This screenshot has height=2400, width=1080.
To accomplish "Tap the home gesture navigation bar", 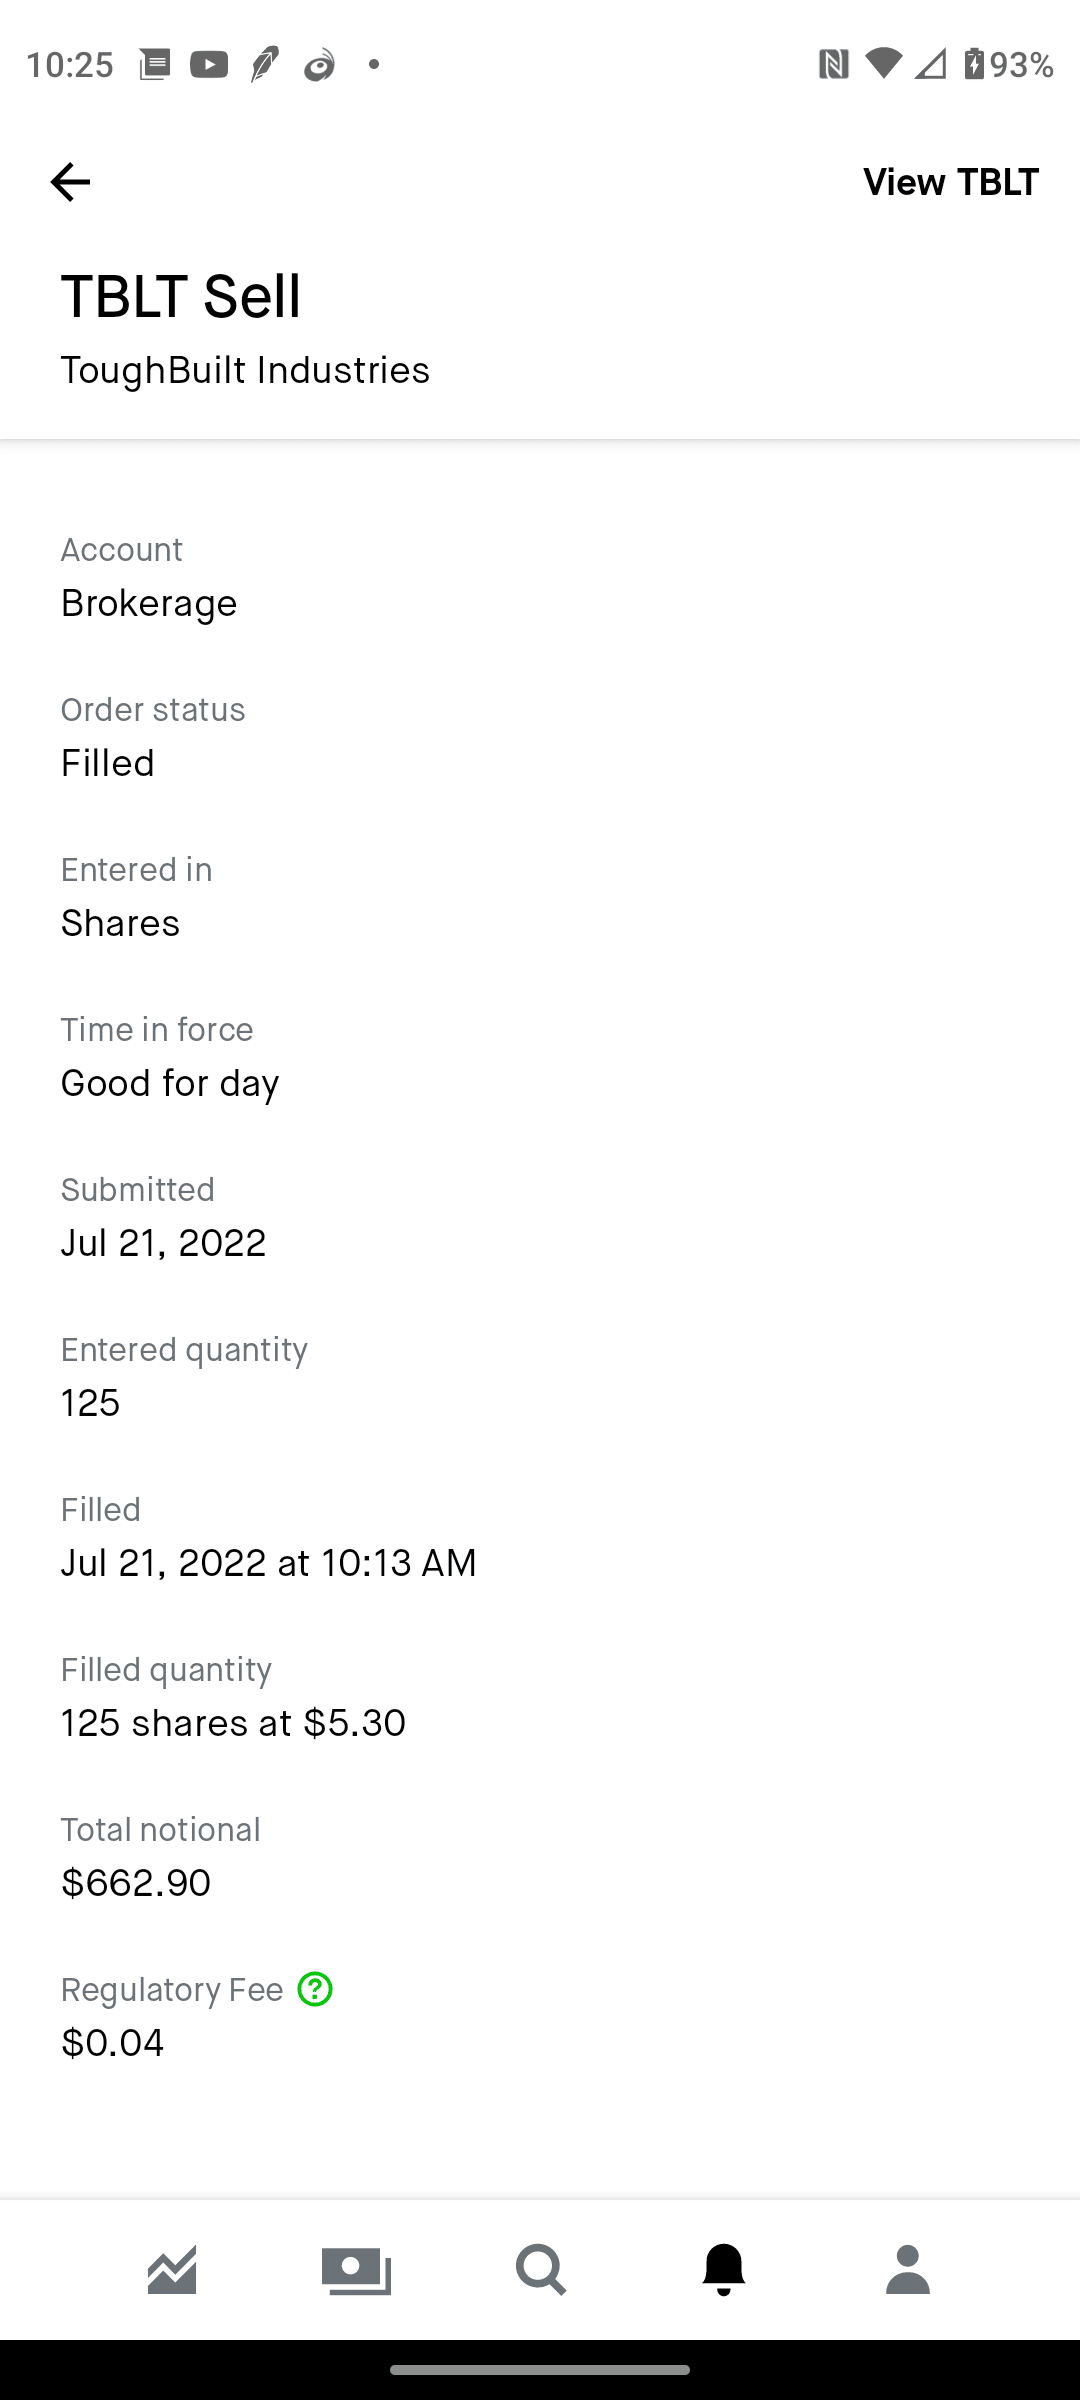I will coord(540,2369).
